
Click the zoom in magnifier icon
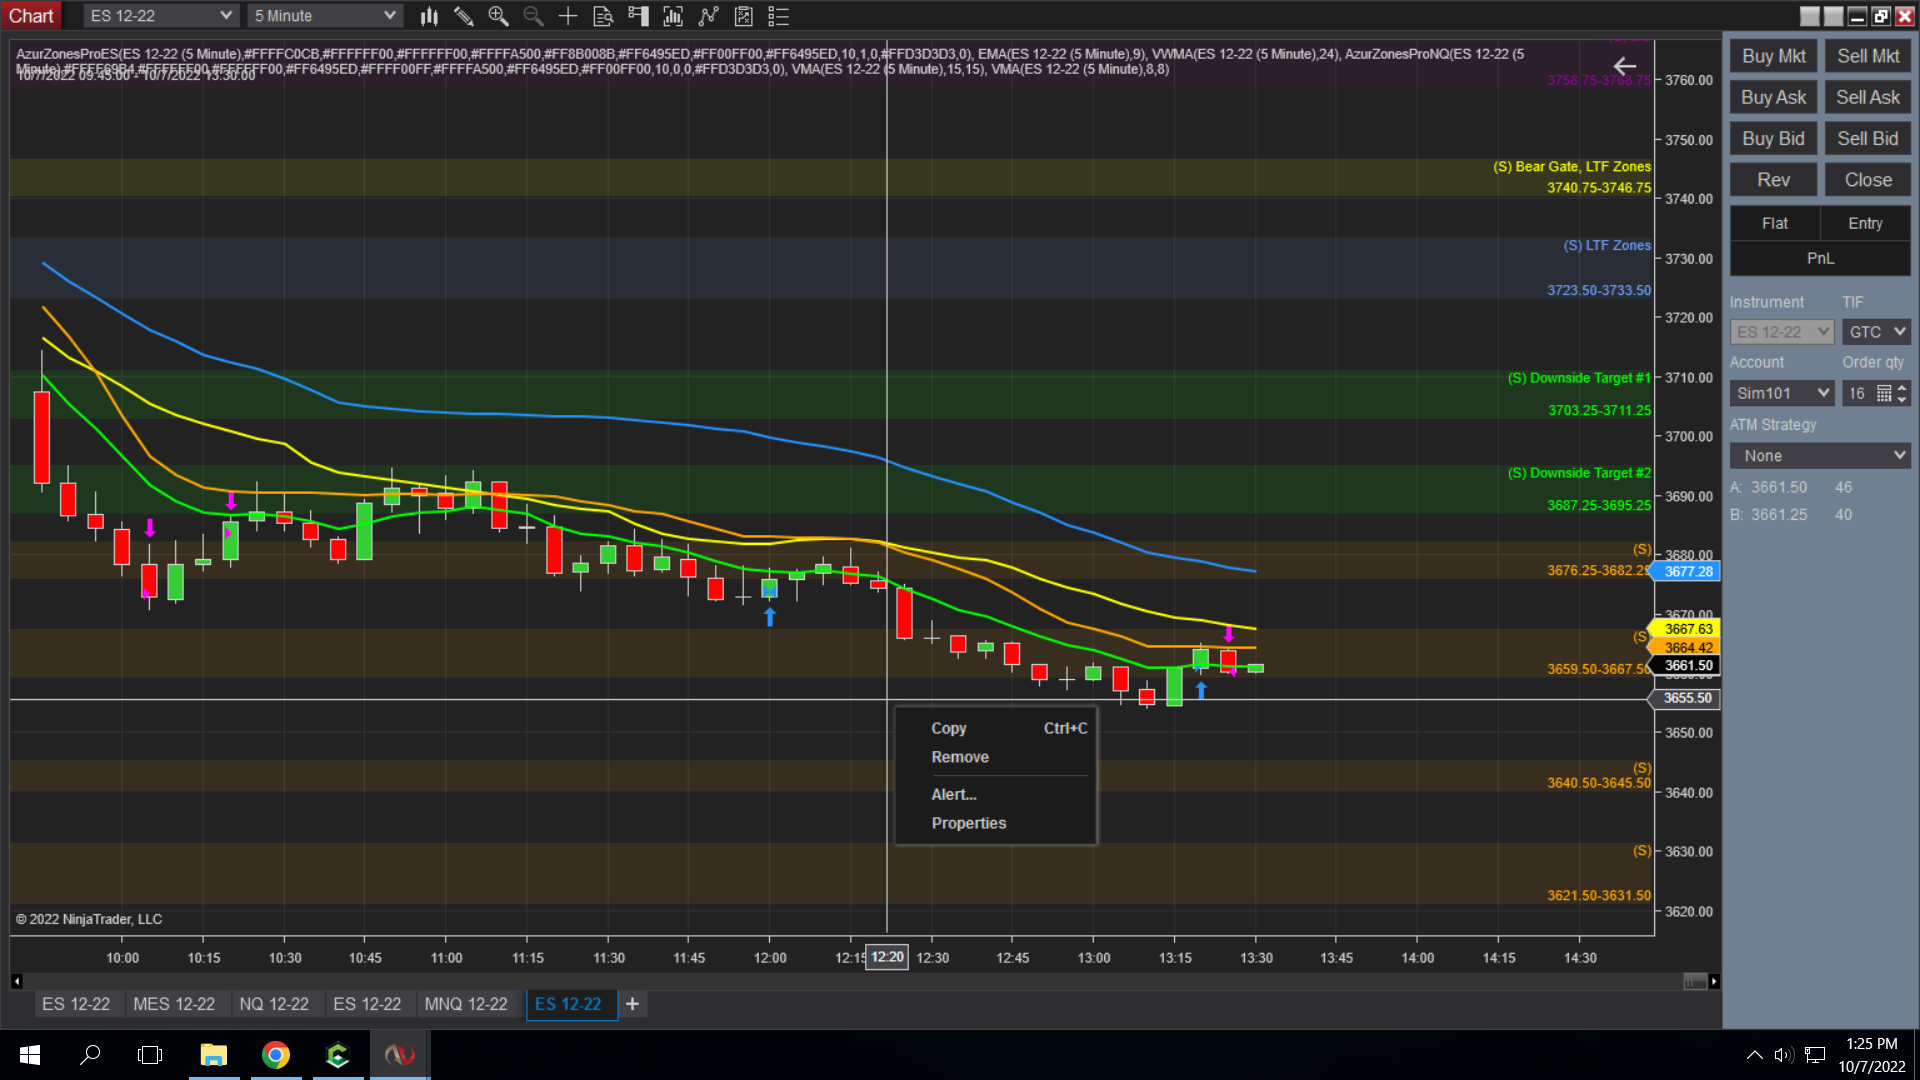[x=498, y=16]
